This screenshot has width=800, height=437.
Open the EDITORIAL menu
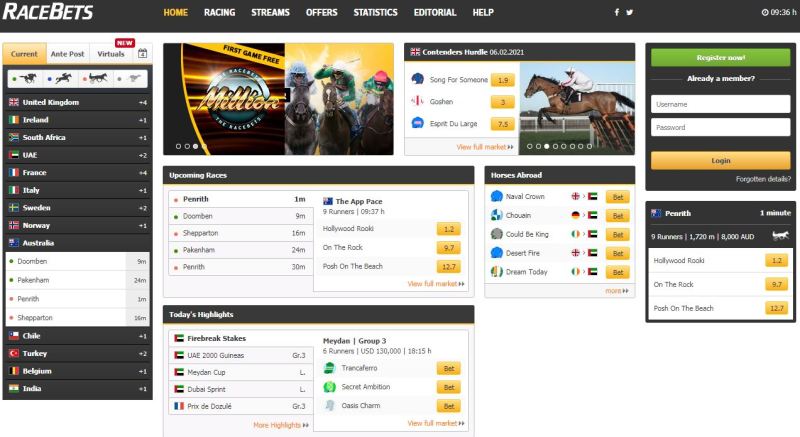click(x=435, y=12)
